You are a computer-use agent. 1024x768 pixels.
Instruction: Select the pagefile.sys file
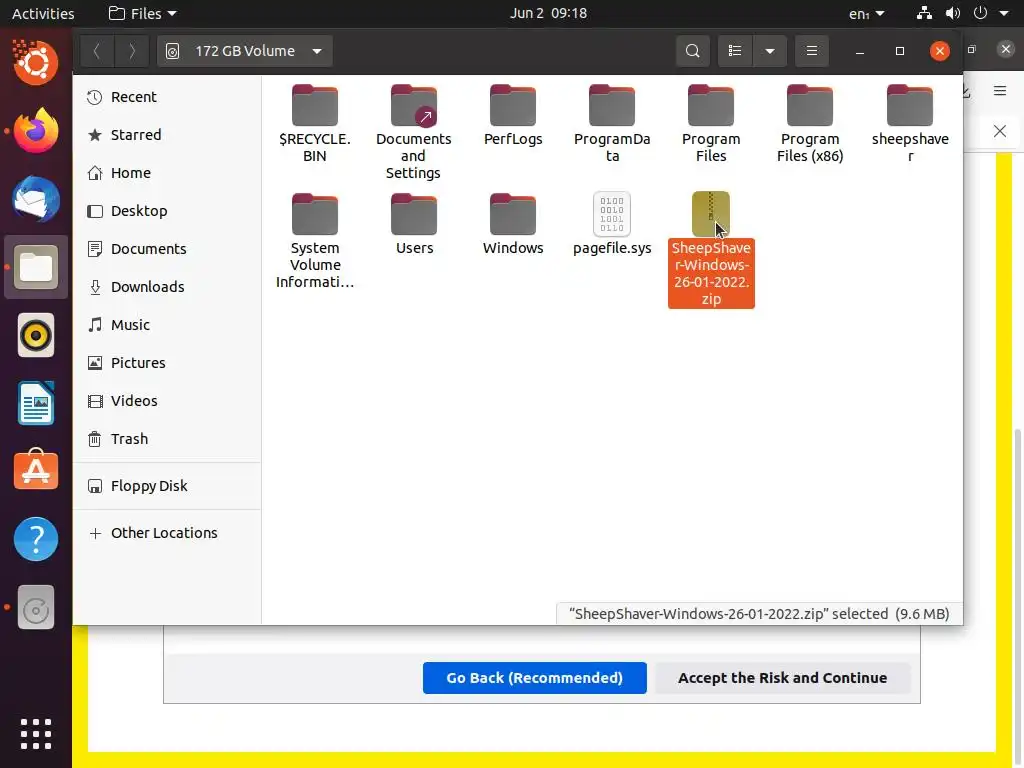(x=612, y=224)
